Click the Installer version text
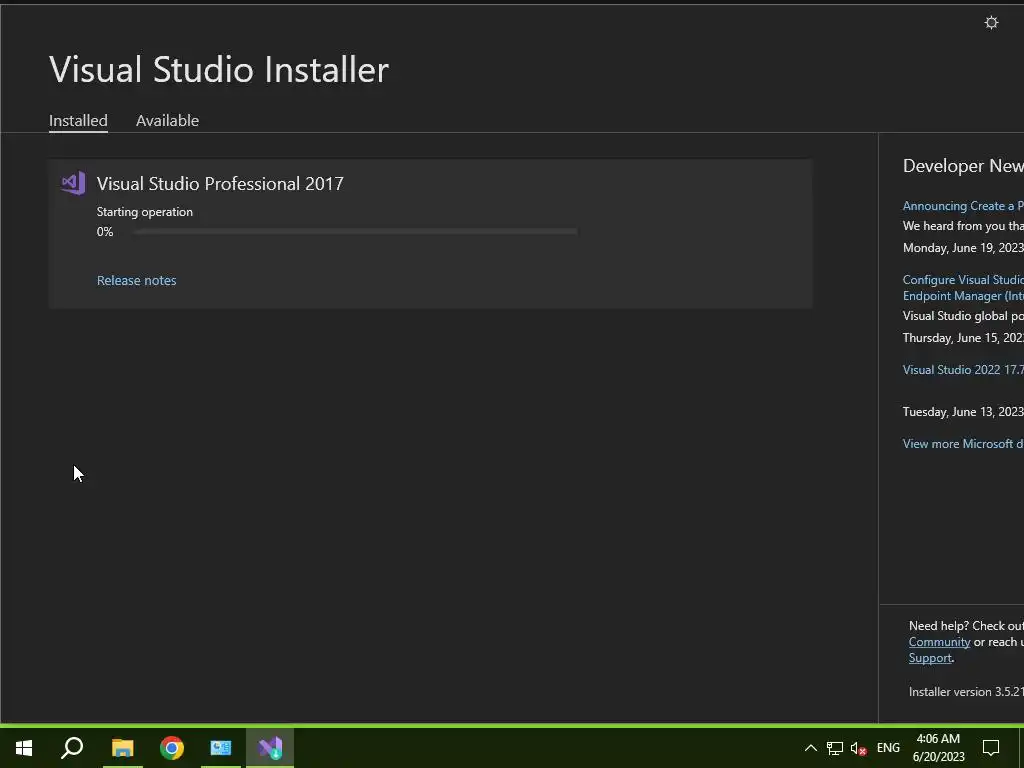The height and width of the screenshot is (768, 1024). pyautogui.click(x=966, y=692)
